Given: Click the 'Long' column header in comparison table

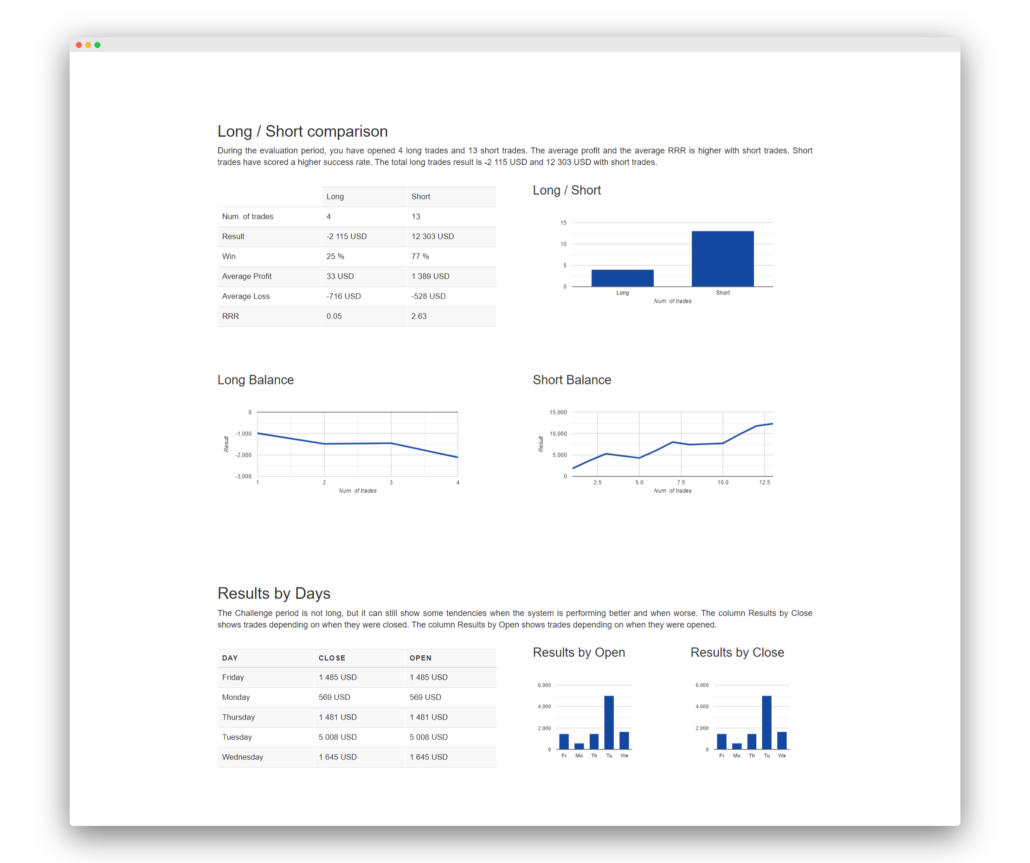Looking at the screenshot, I should click(335, 196).
